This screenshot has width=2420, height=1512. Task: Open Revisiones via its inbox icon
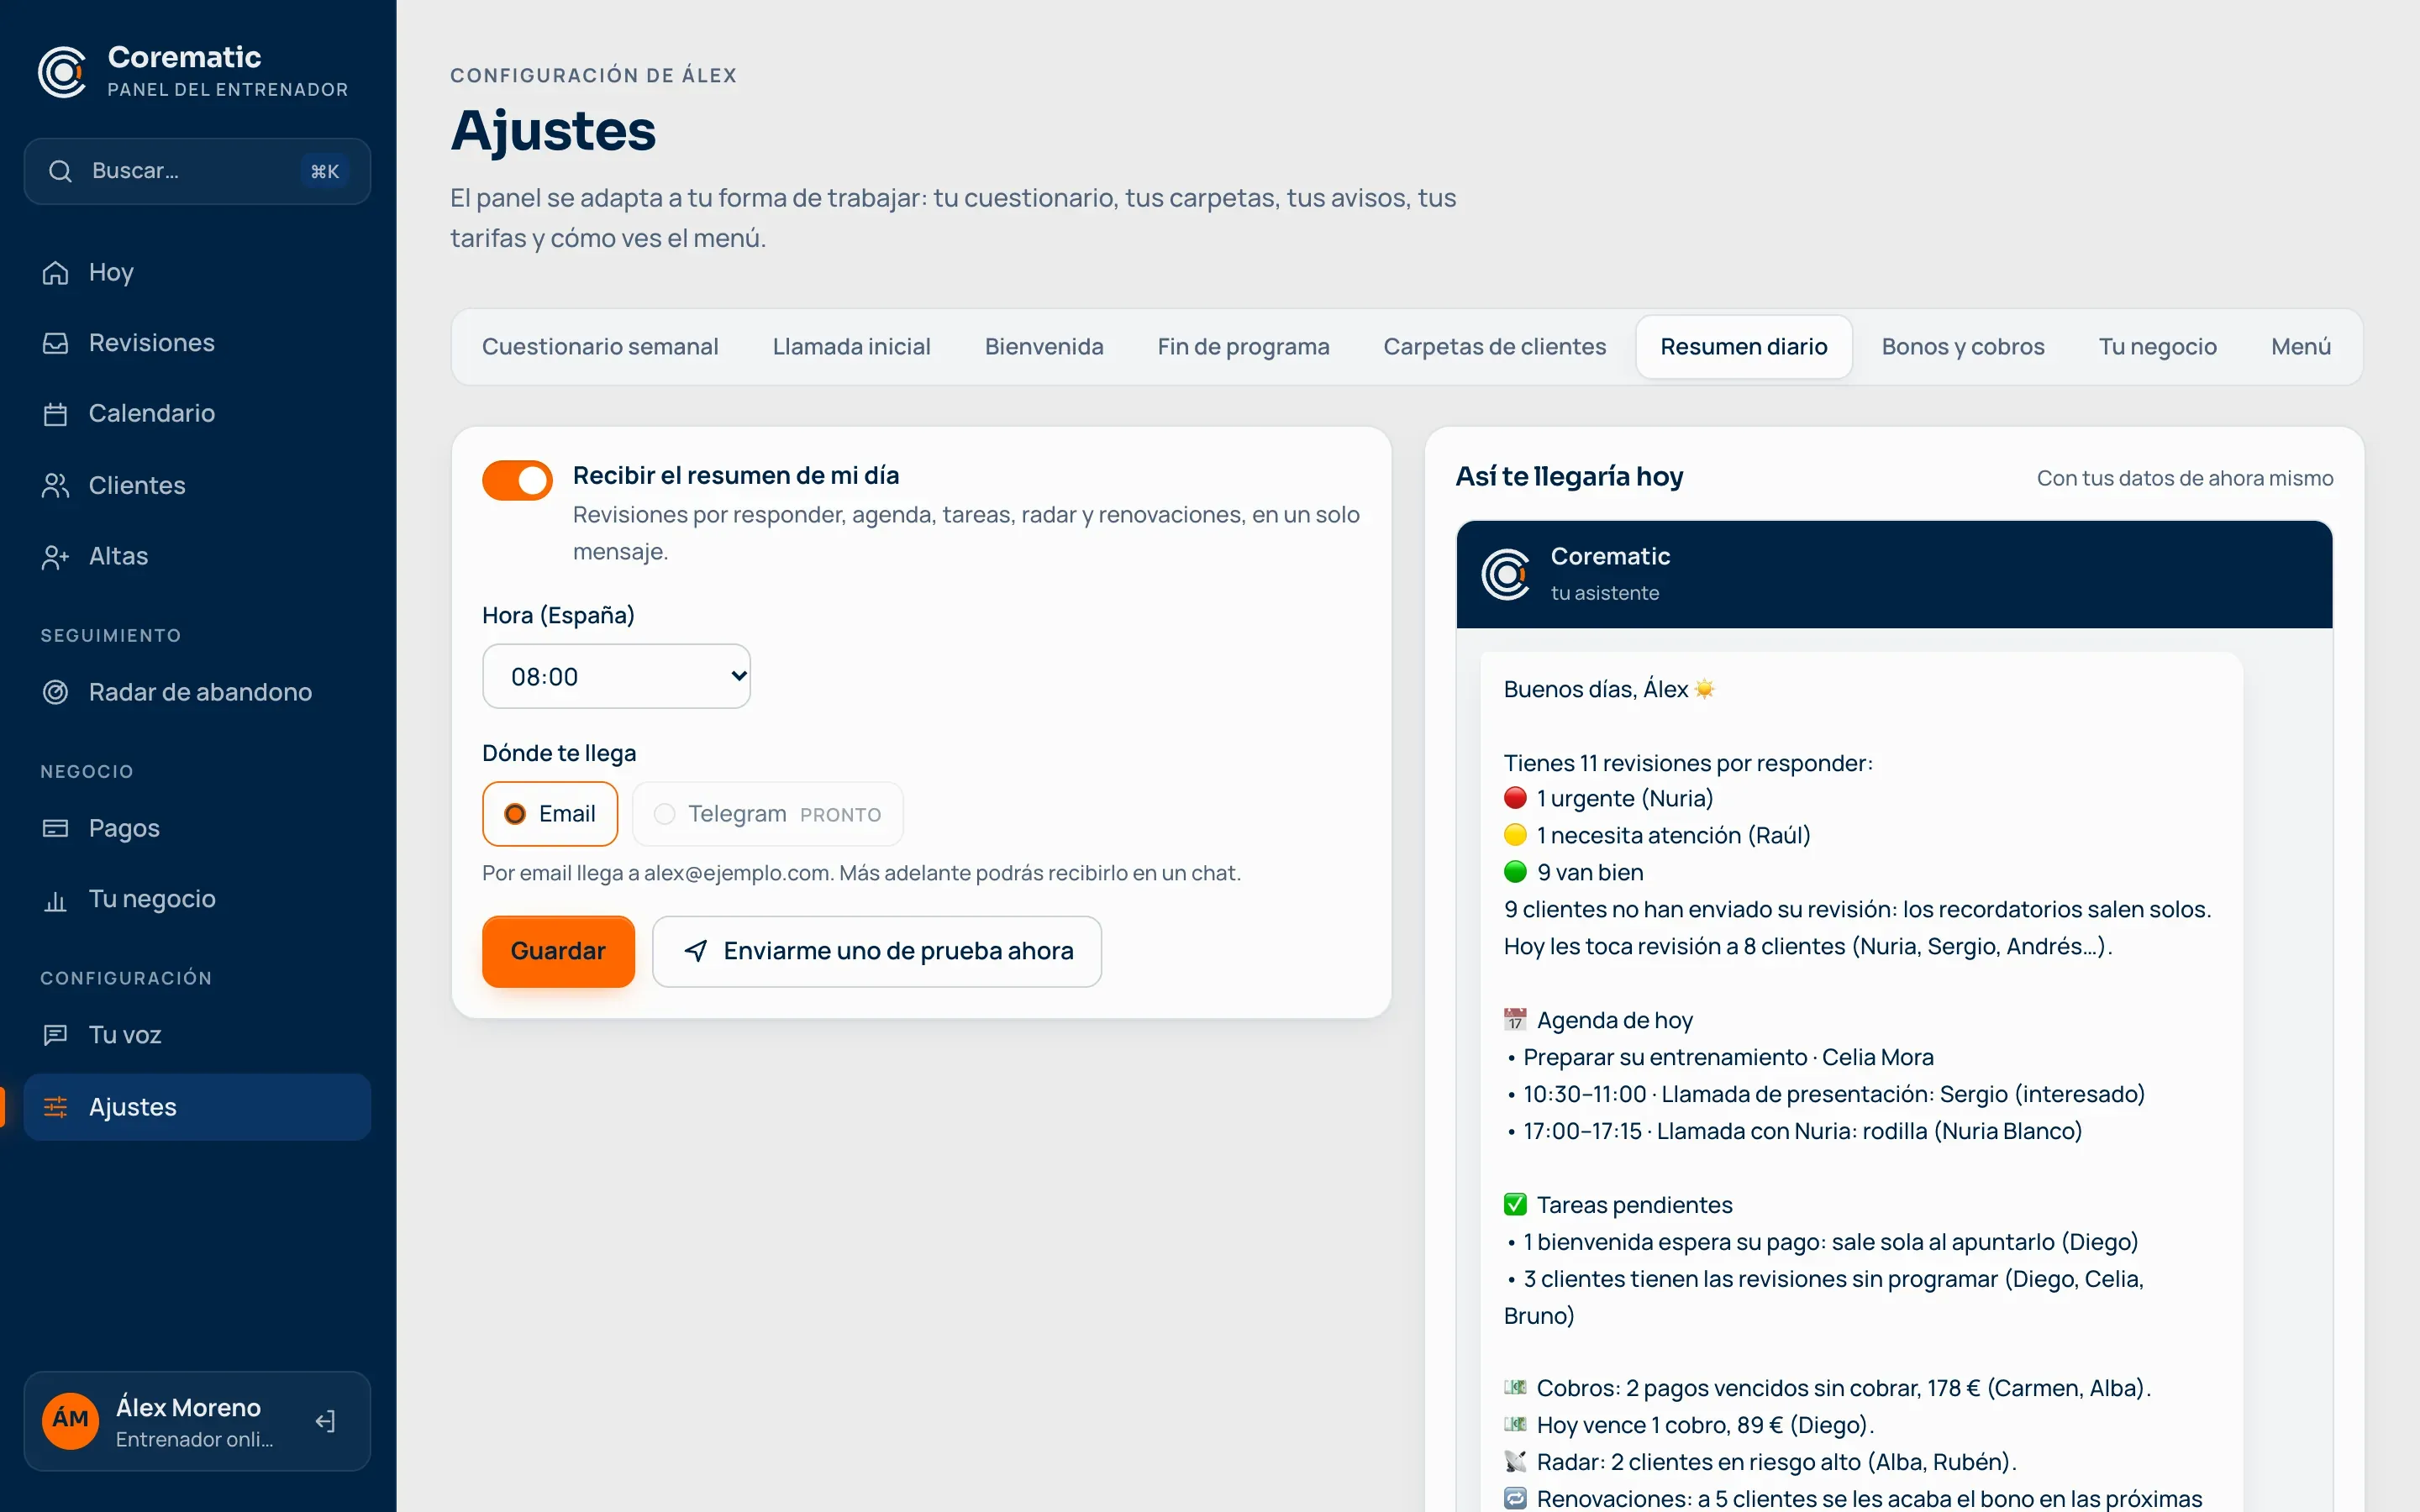(55, 343)
